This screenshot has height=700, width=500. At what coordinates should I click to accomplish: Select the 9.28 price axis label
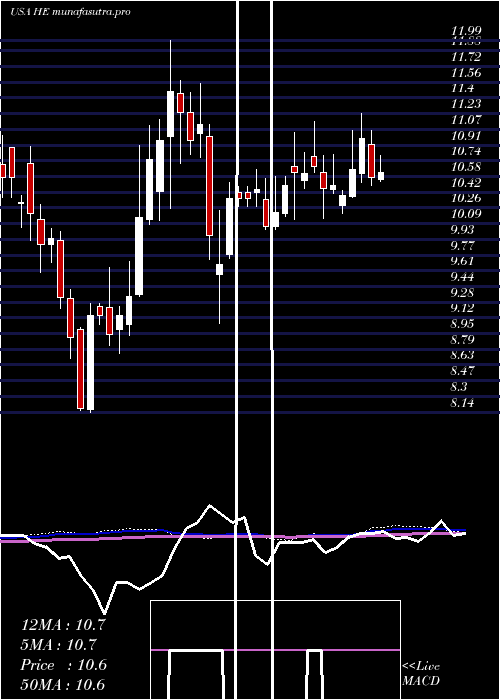[x=462, y=292]
